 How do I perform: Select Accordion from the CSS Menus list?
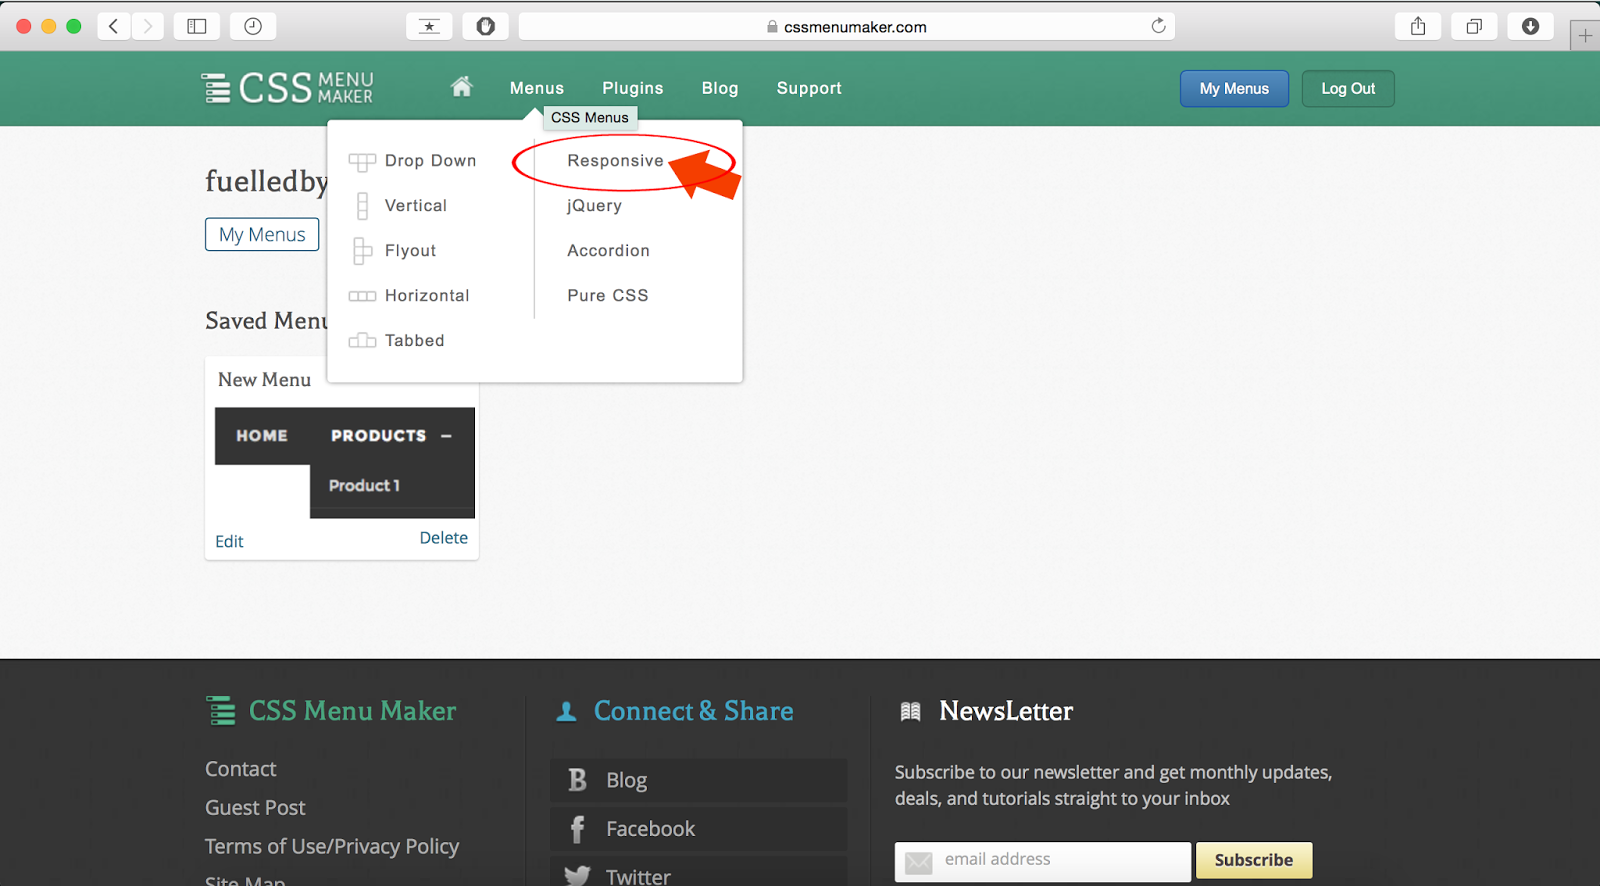pyautogui.click(x=608, y=251)
